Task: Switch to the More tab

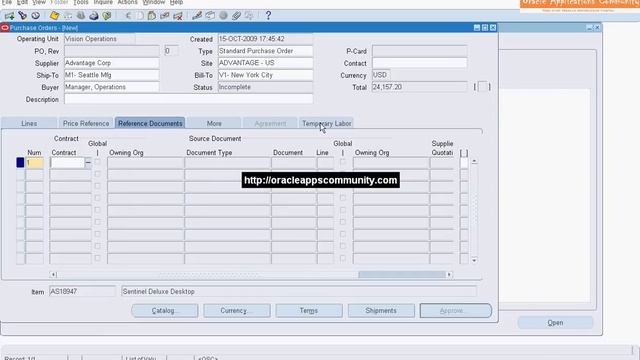Action: 214,123
